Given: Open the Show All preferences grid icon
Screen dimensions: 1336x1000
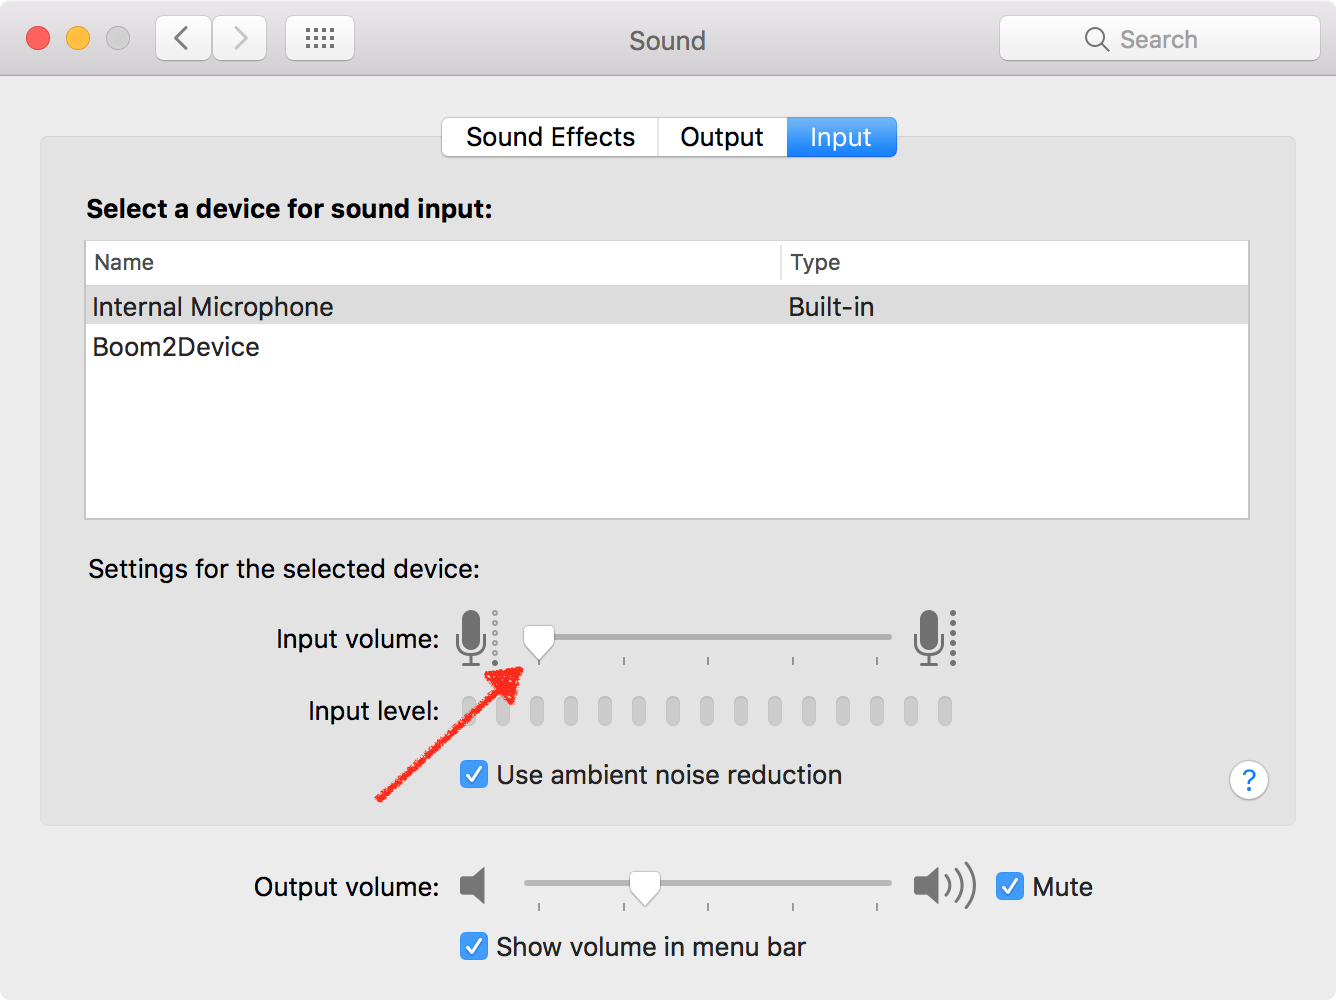Looking at the screenshot, I should (319, 37).
